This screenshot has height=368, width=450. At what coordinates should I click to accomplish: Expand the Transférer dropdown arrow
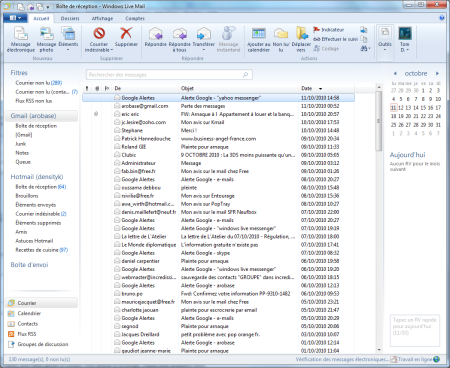(204, 50)
